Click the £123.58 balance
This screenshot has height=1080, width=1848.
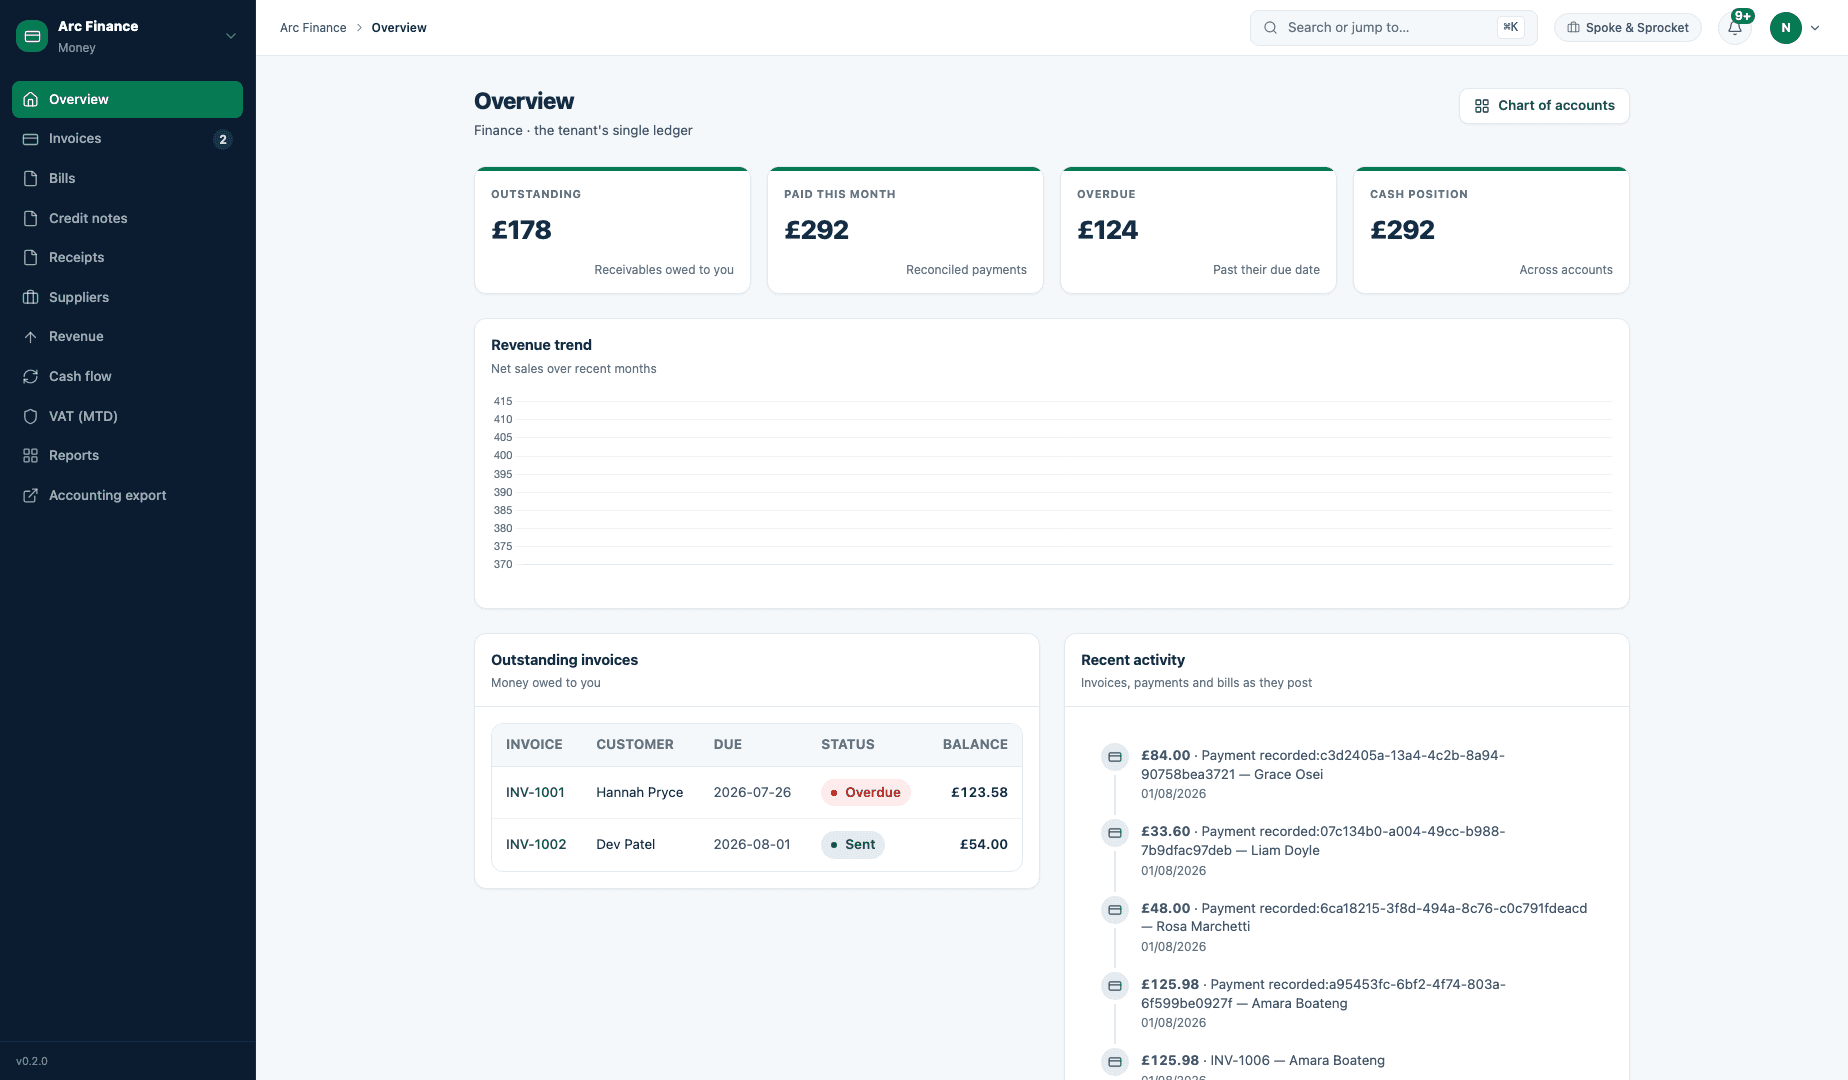click(979, 793)
